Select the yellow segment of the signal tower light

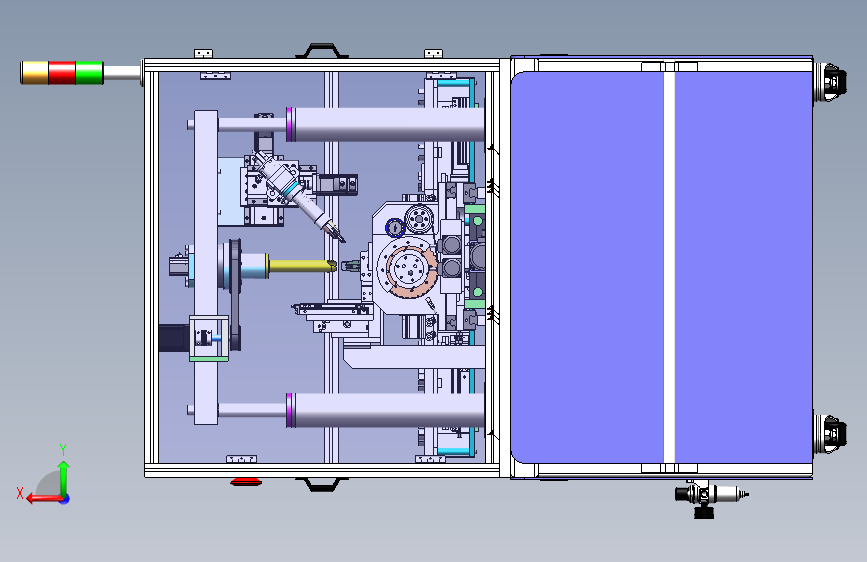(34, 72)
